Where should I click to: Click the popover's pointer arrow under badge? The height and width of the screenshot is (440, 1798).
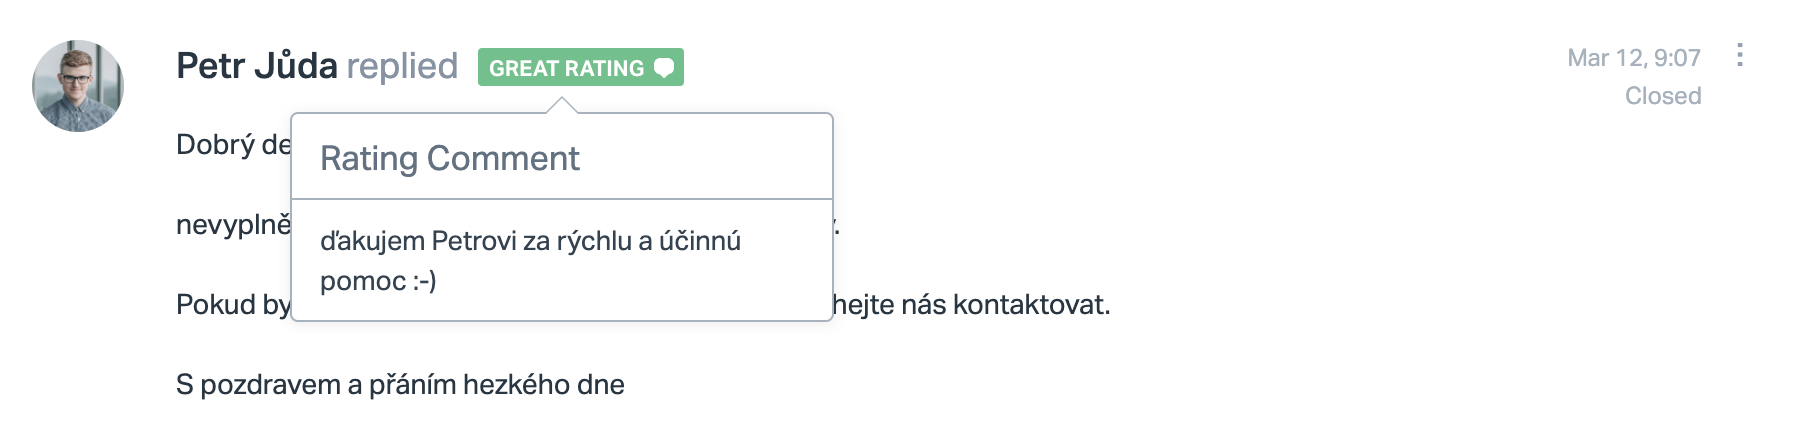click(x=562, y=106)
